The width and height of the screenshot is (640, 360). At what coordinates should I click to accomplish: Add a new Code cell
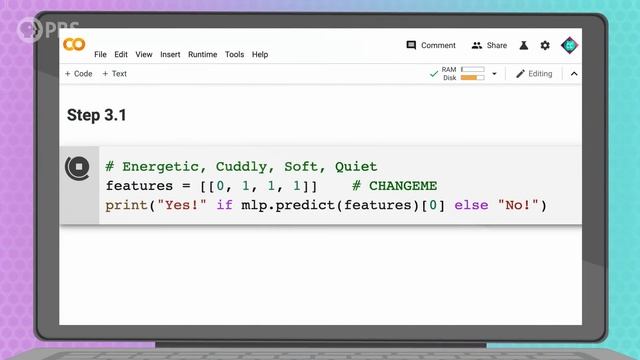[x=79, y=74]
